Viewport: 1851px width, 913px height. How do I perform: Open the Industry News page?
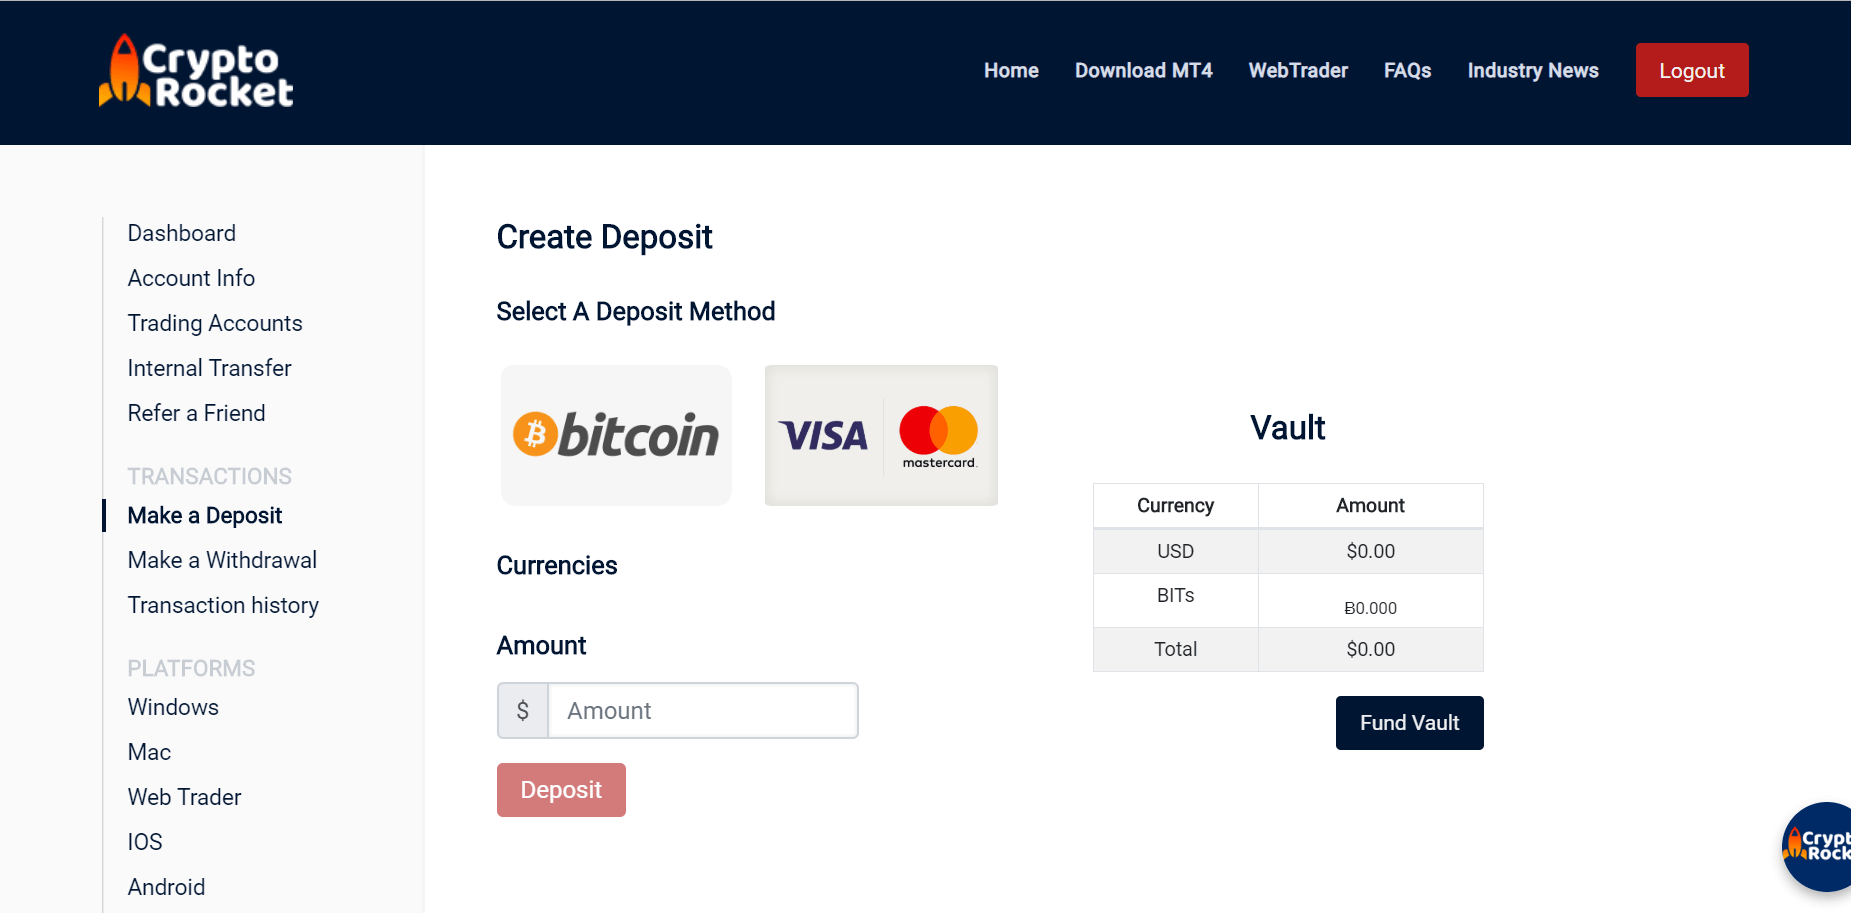1533,70
